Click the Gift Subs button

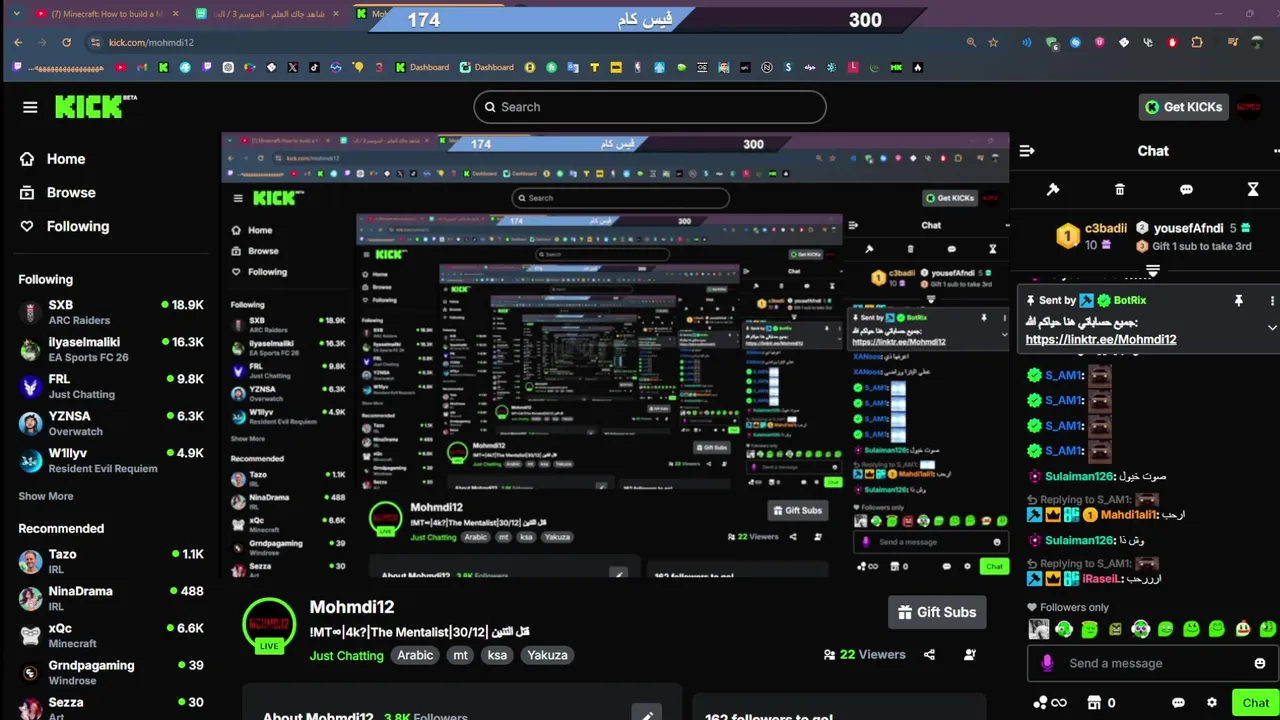937,612
